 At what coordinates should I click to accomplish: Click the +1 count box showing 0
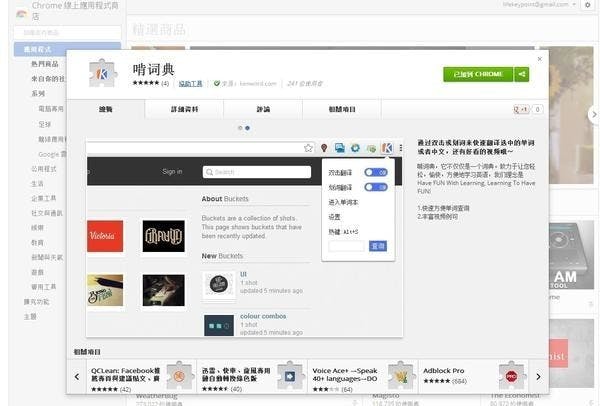(x=537, y=109)
